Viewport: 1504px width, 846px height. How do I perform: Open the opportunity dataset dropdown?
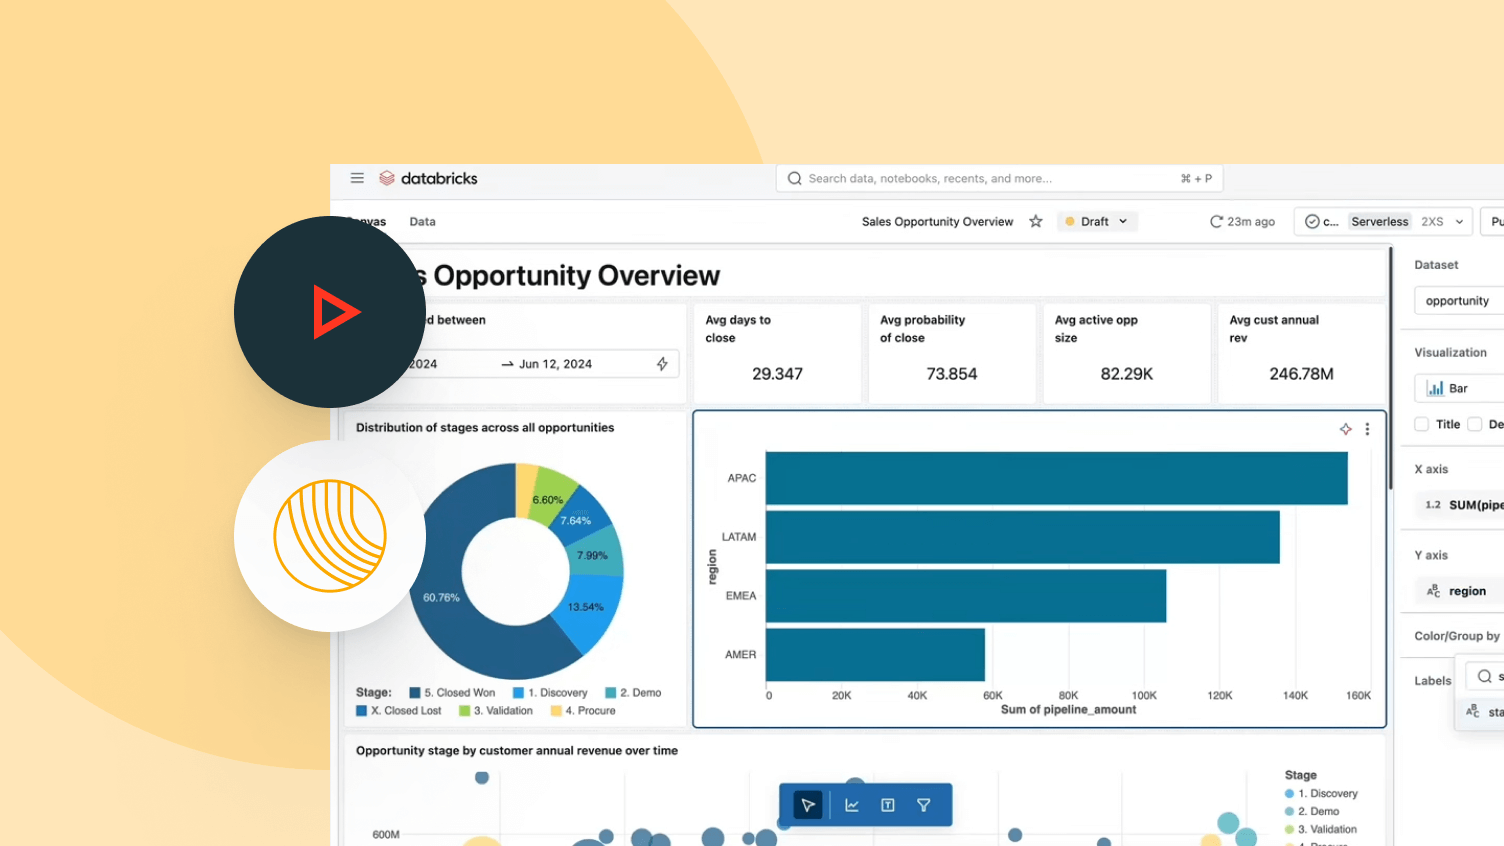1459,301
